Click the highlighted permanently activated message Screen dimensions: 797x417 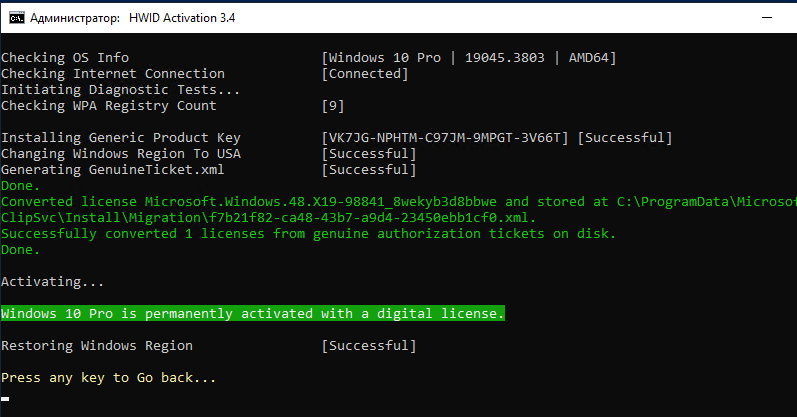(x=253, y=314)
